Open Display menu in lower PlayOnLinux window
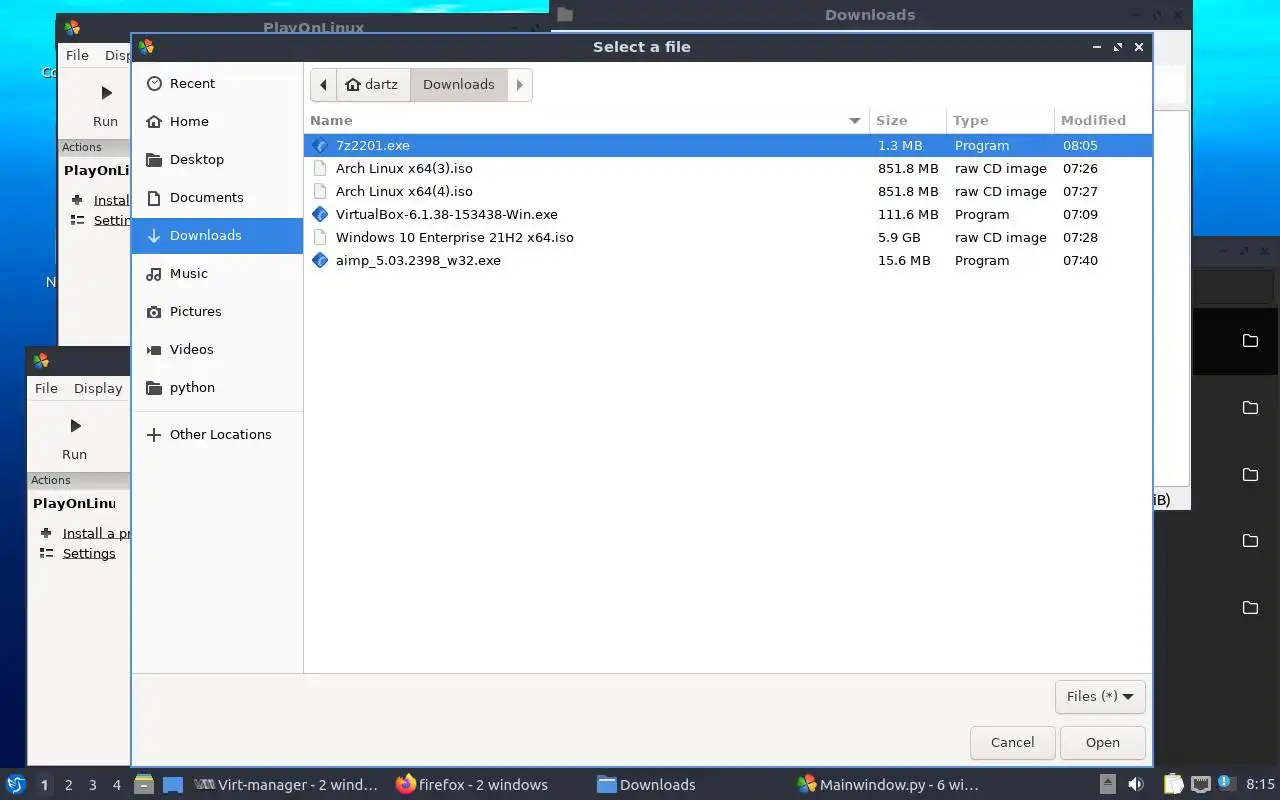 point(98,389)
